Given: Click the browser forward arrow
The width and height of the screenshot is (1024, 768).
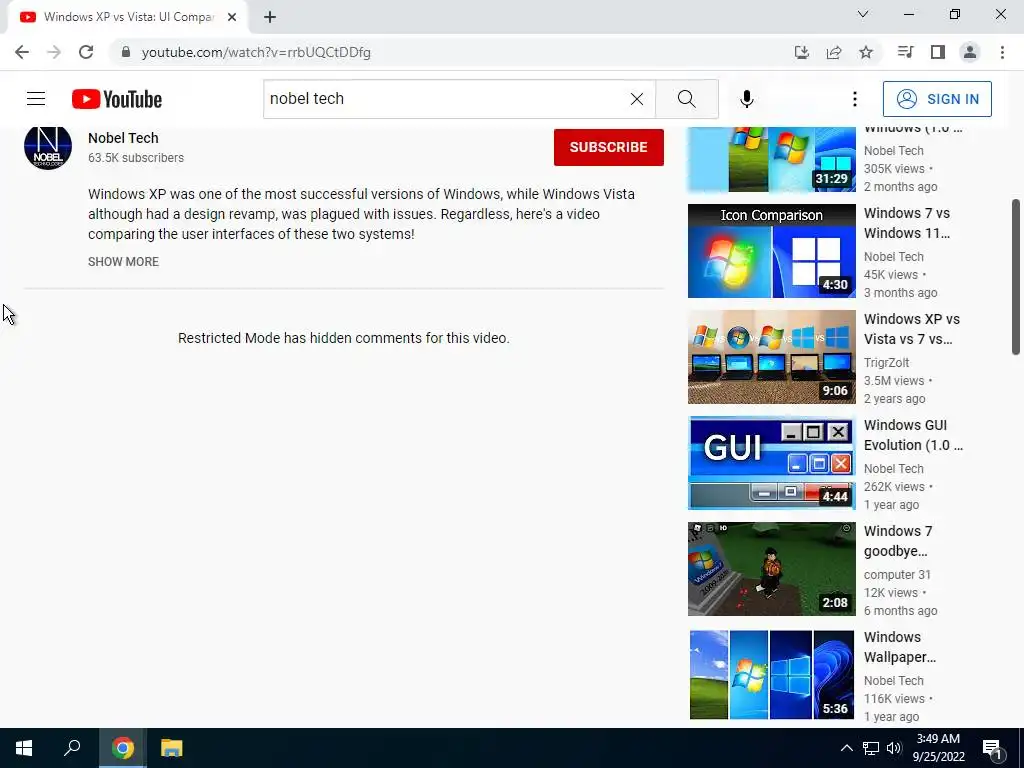Looking at the screenshot, I should (x=54, y=52).
